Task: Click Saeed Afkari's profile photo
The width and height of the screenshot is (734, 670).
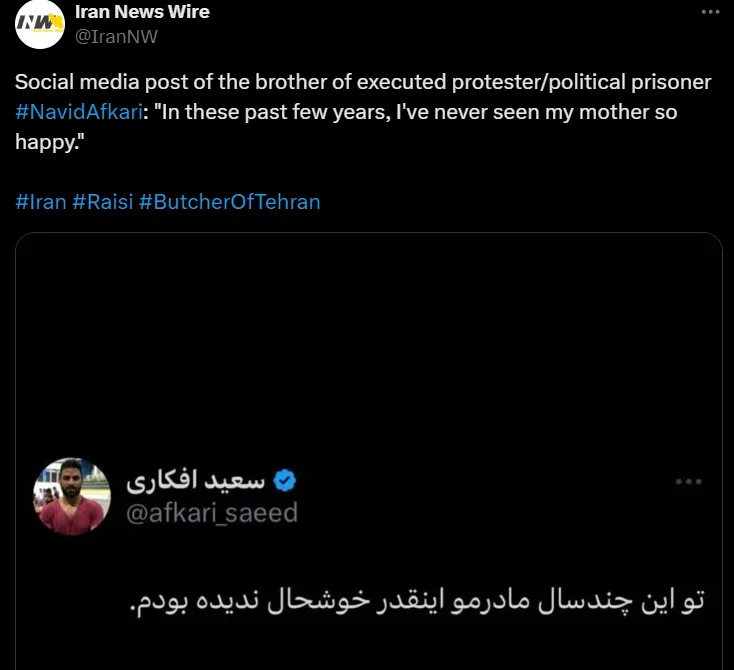Action: [x=70, y=497]
